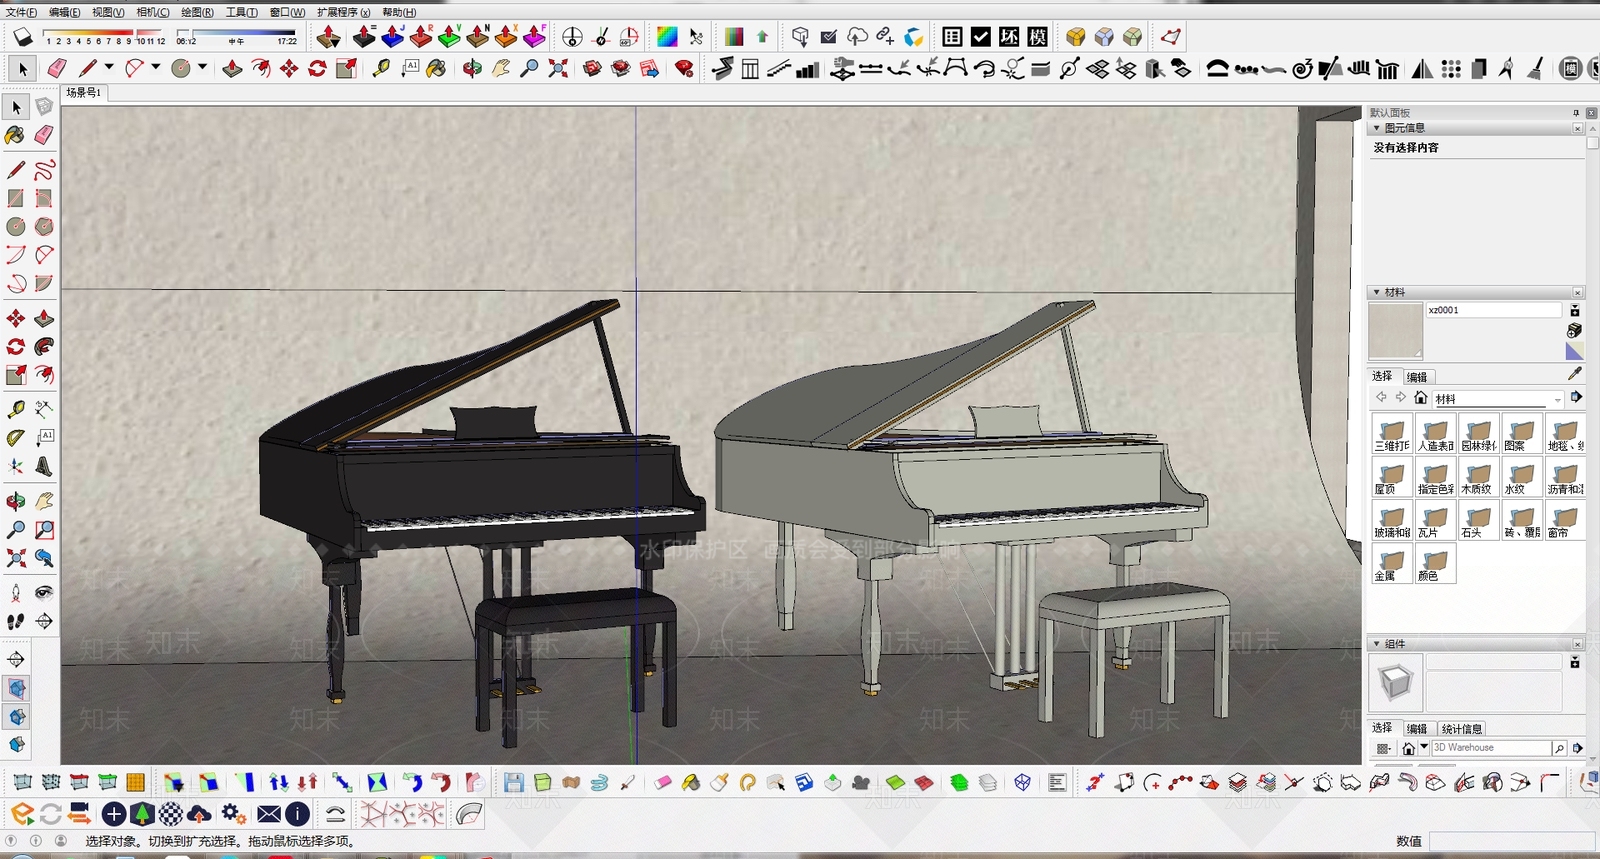Viewport: 1600px width, 859px height.
Task: Open the 相机(C) menu
Action: tap(152, 12)
